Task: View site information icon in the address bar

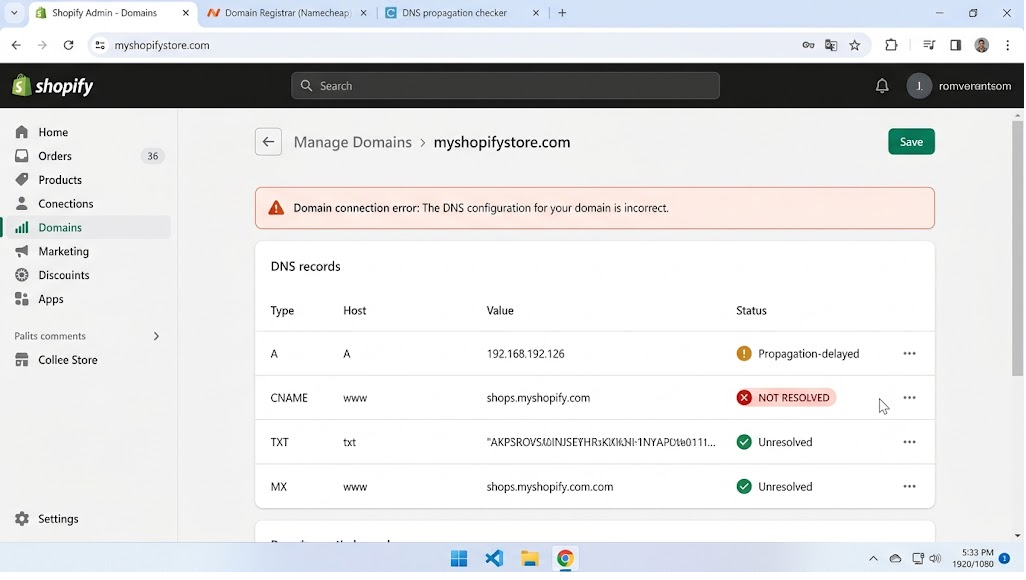Action: (100, 45)
